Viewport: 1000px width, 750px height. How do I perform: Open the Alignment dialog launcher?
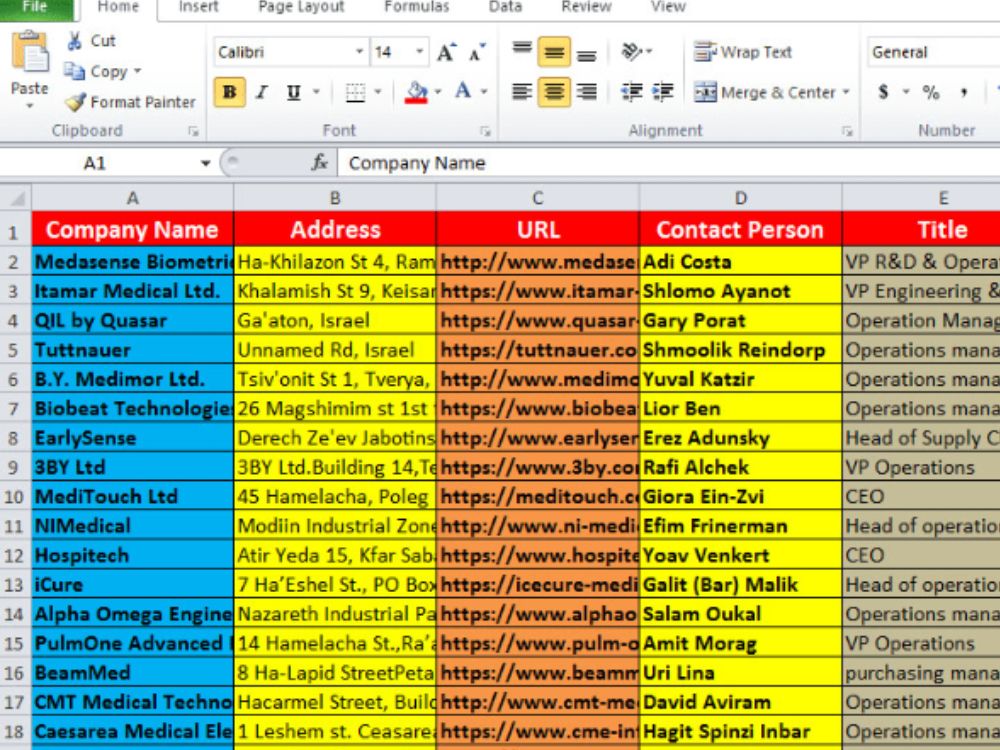click(x=847, y=131)
